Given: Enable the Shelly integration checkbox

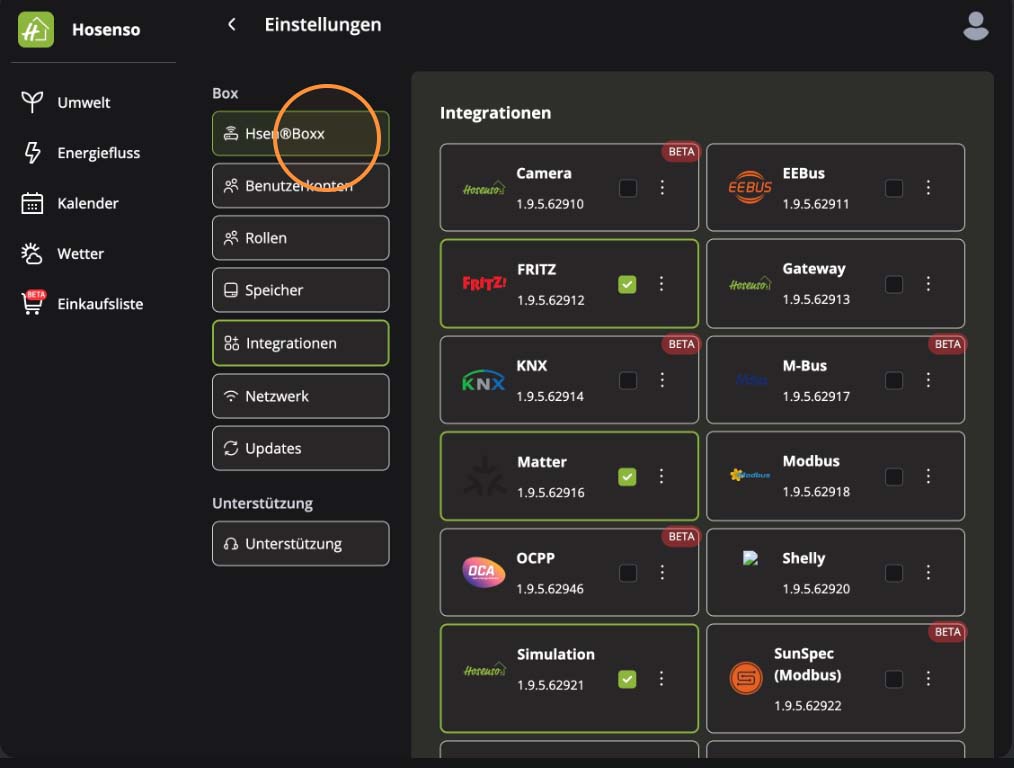Looking at the screenshot, I should pyautogui.click(x=894, y=573).
